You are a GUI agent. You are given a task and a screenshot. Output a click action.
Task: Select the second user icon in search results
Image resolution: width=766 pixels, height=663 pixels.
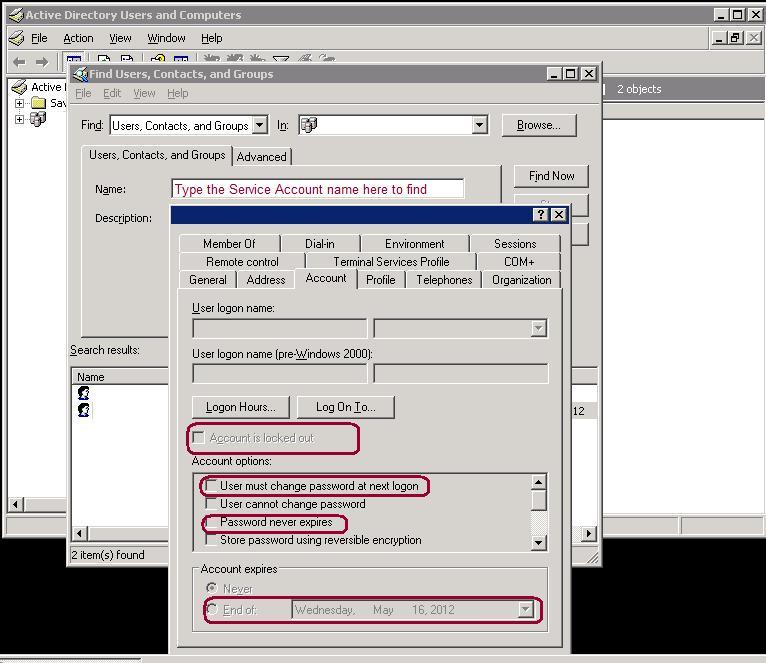(x=84, y=411)
